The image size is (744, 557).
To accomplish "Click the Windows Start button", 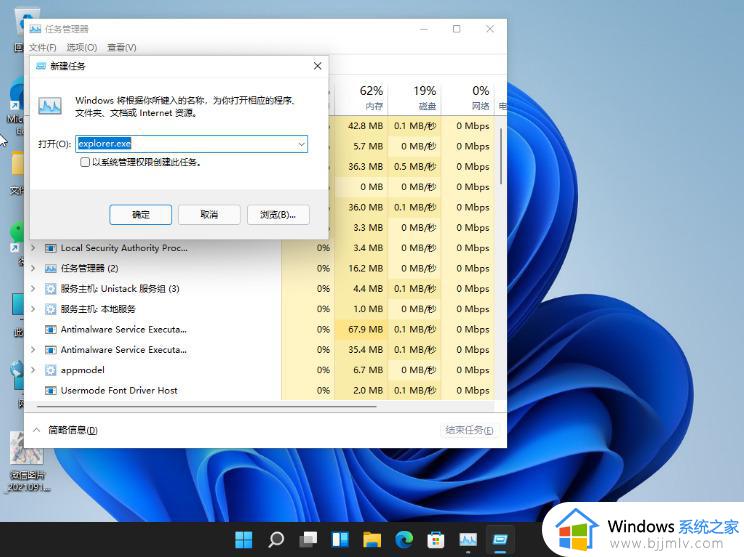I will [244, 539].
